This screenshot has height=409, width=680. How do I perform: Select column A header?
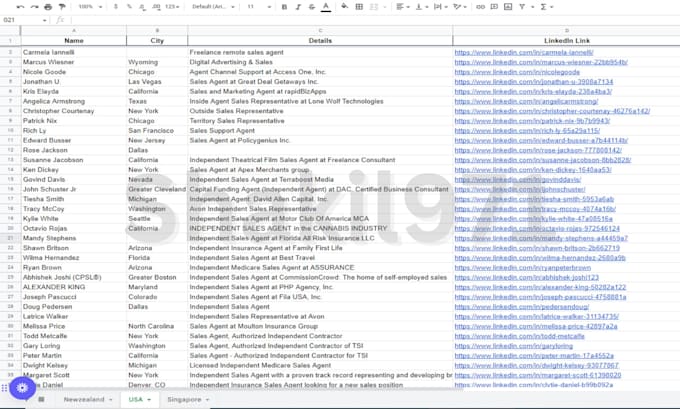pyautogui.click(x=74, y=30)
